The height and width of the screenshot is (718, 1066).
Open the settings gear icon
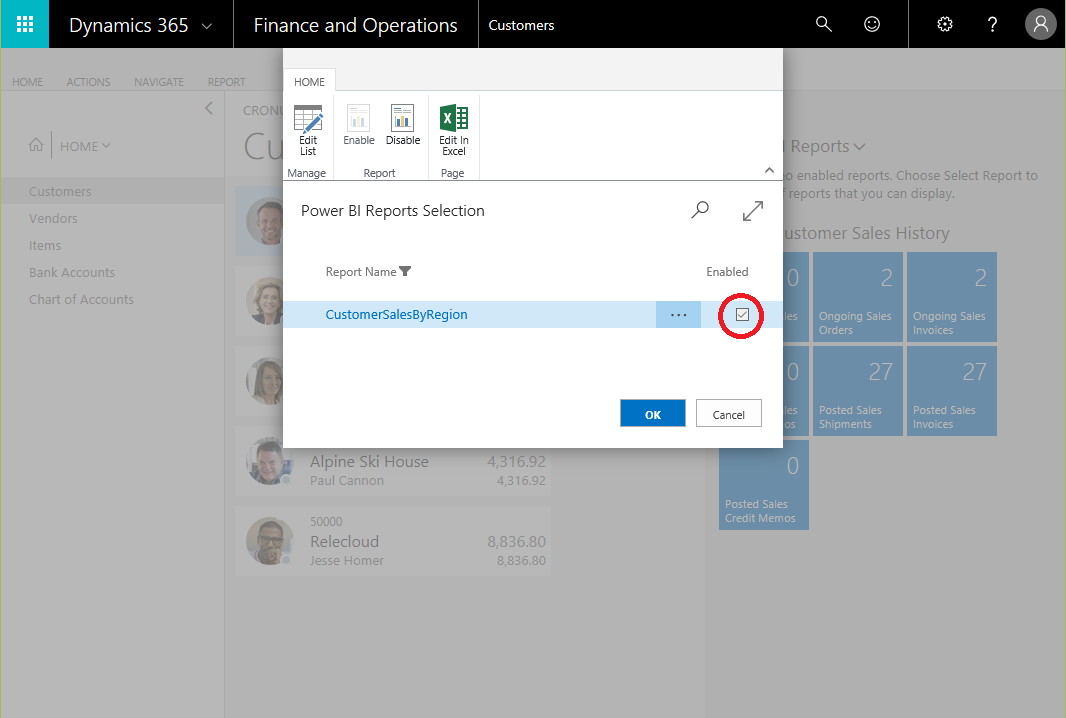point(944,24)
